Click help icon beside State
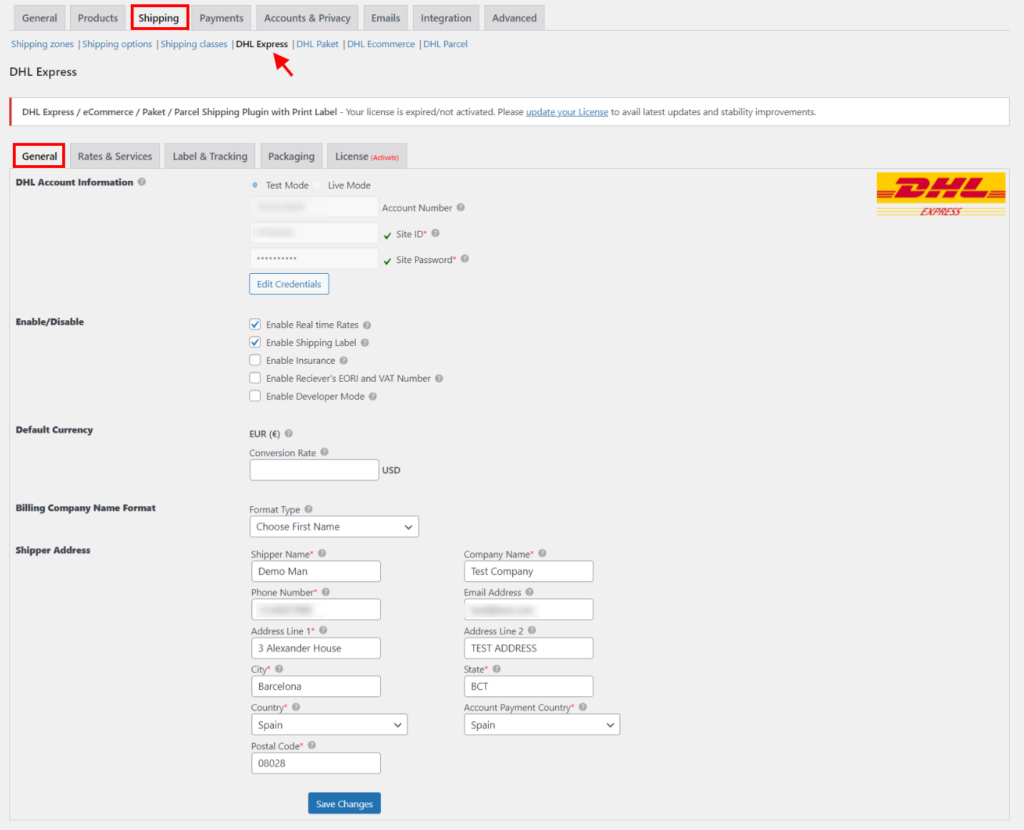The width and height of the screenshot is (1024, 830). pos(496,669)
